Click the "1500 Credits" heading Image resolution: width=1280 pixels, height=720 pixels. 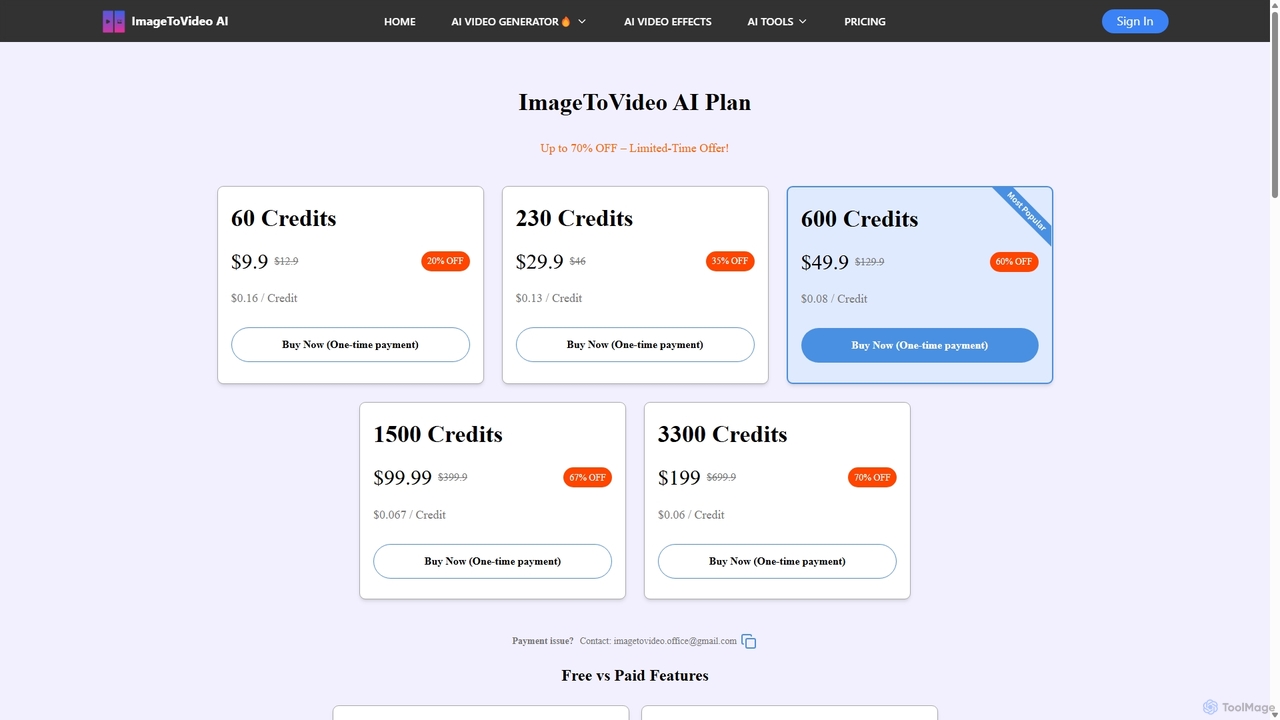pyautogui.click(x=438, y=434)
